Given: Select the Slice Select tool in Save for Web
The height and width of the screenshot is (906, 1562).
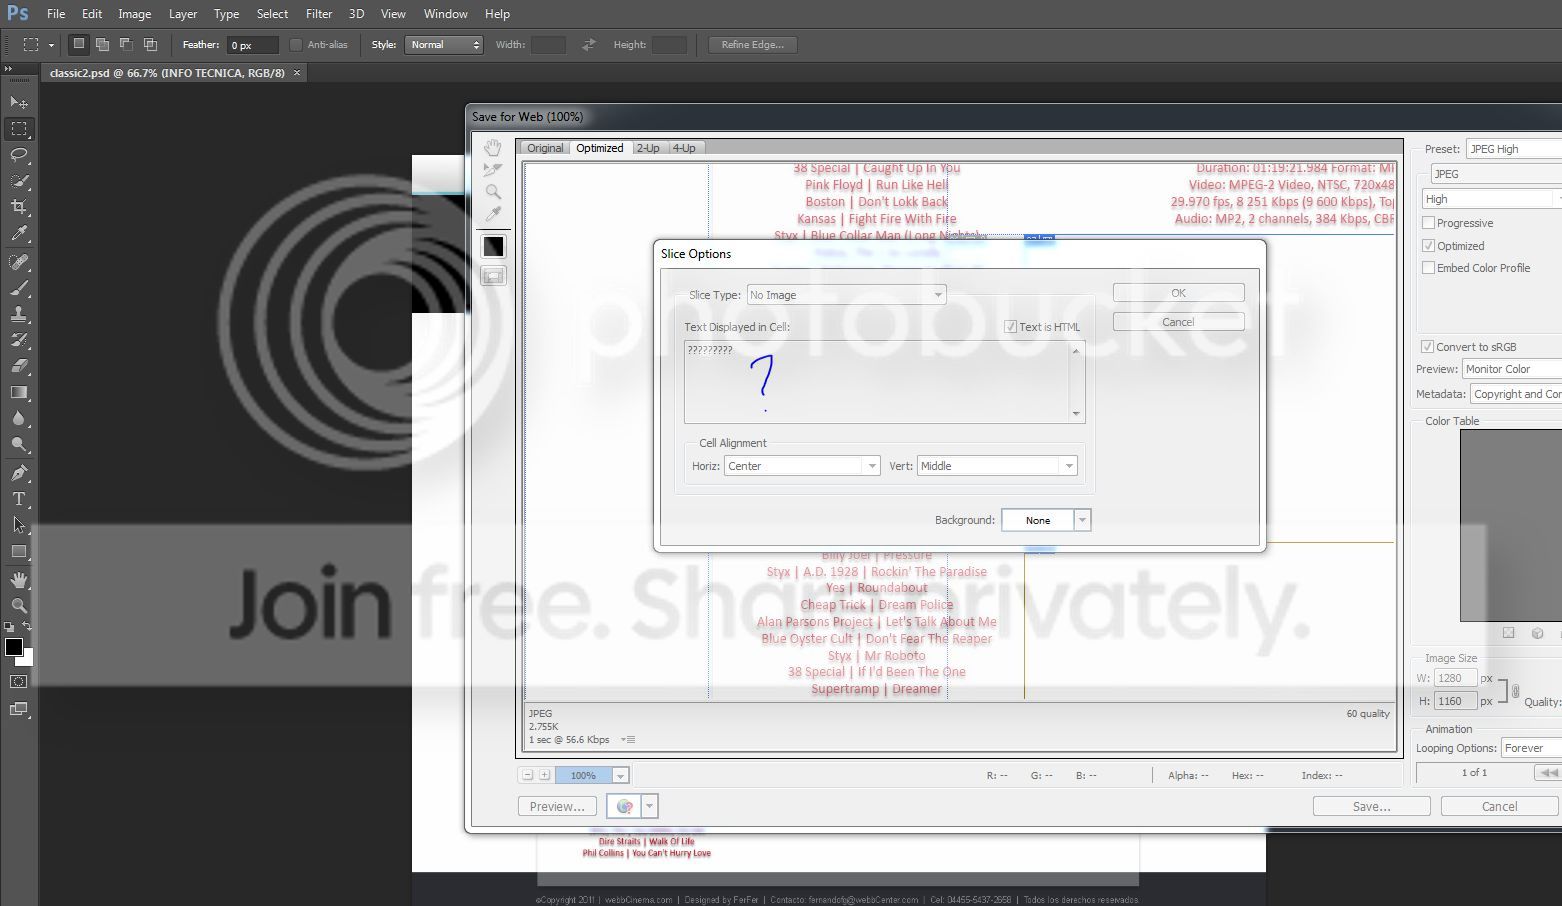Looking at the screenshot, I should click(x=493, y=170).
